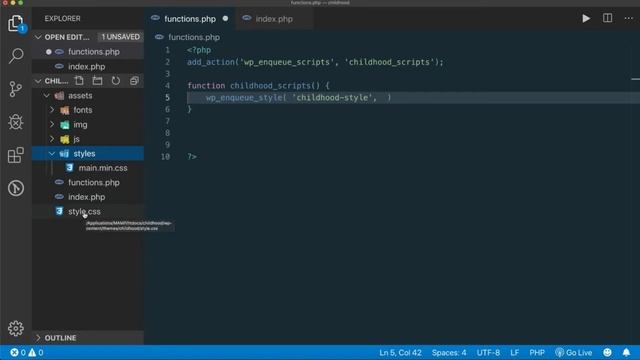The width and height of the screenshot is (640, 360).
Task: Click the warnings count in status bar
Action: point(36,352)
